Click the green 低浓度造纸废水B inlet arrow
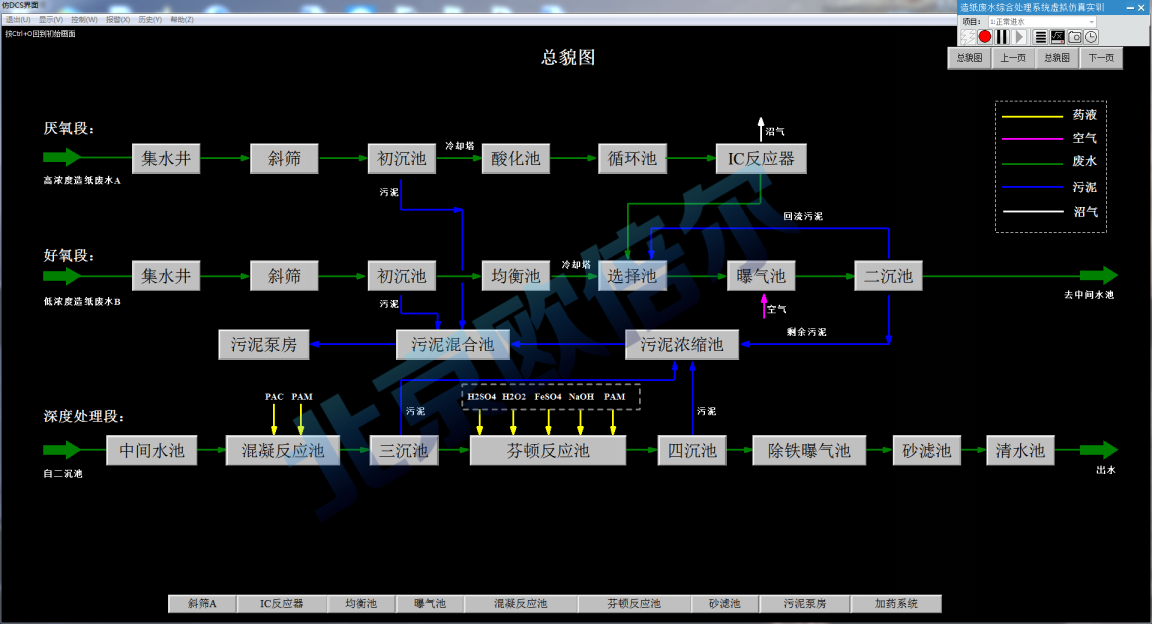Viewport: 1152px width, 624px height. 62,276
